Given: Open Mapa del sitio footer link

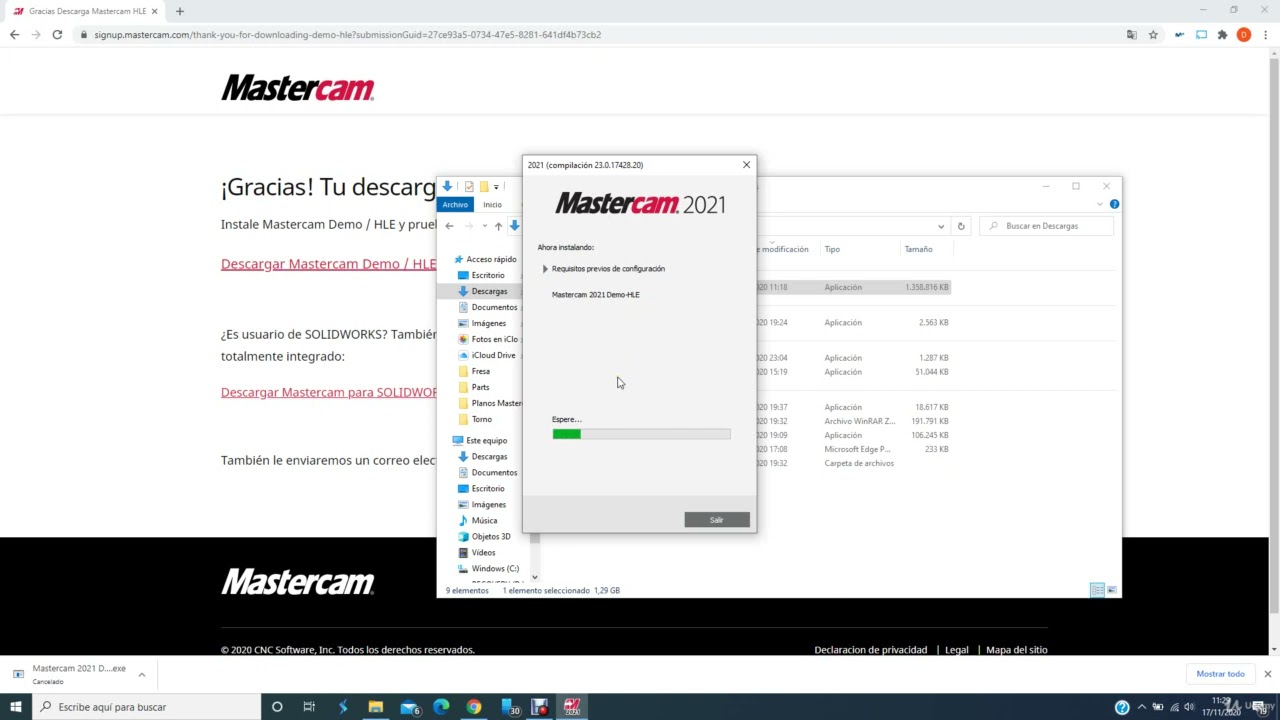Looking at the screenshot, I should tap(1016, 650).
